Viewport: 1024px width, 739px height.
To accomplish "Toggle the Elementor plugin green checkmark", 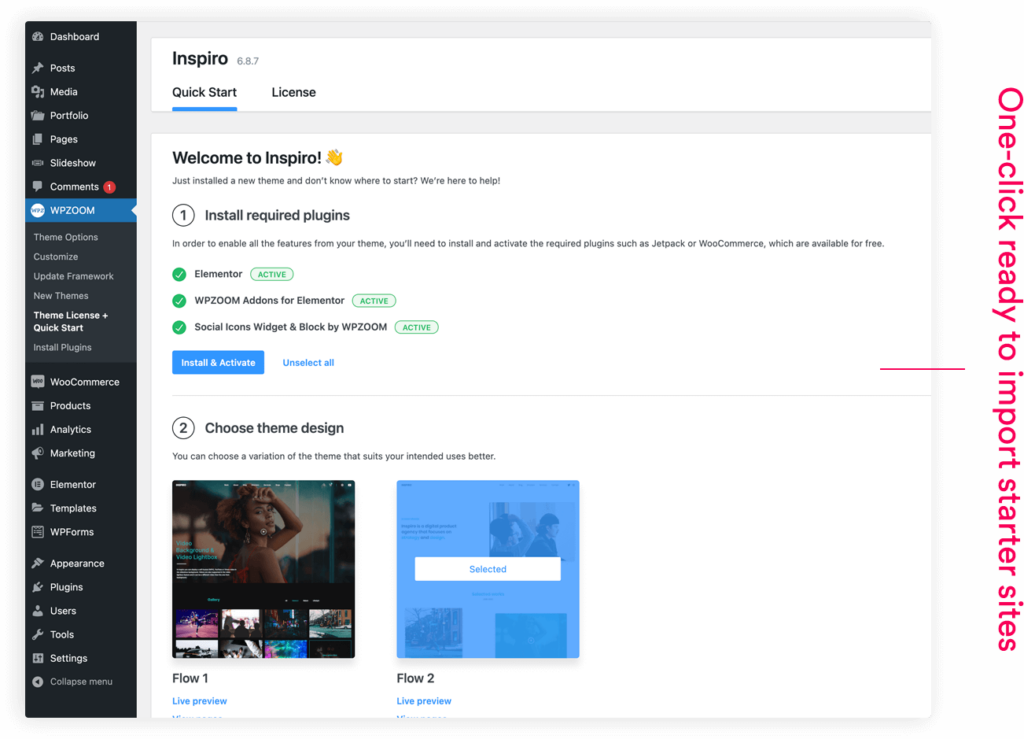I will click(x=179, y=274).
